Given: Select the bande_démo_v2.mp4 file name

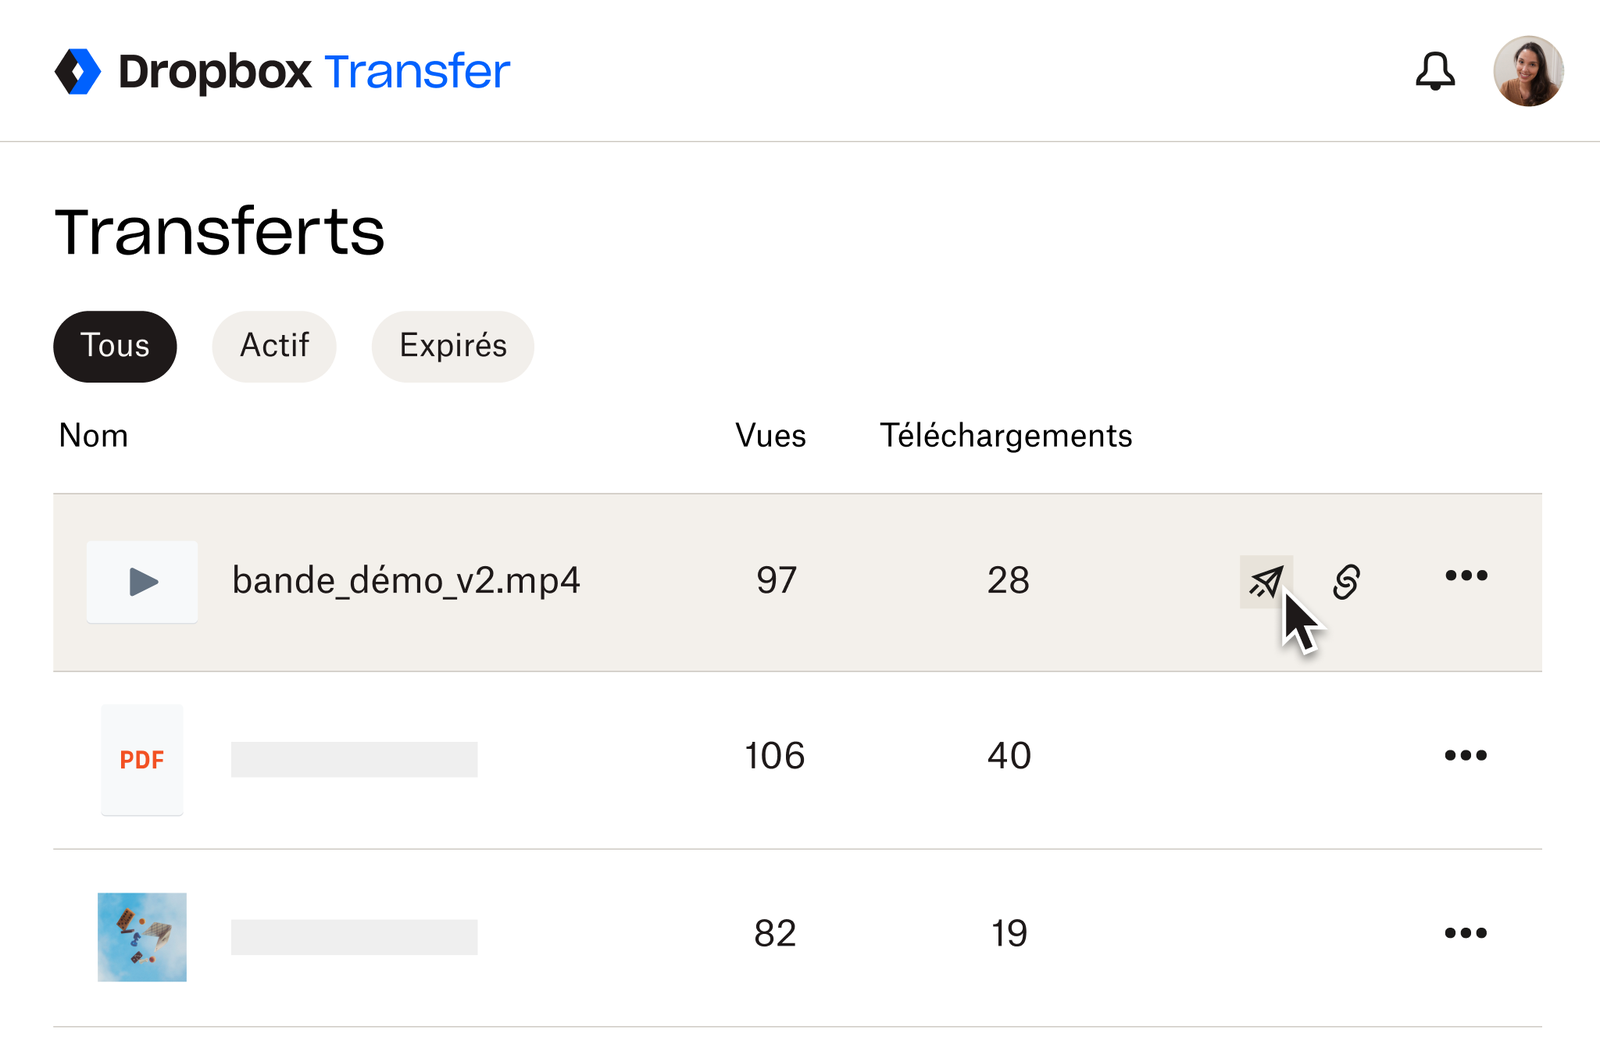Looking at the screenshot, I should 406,581.
